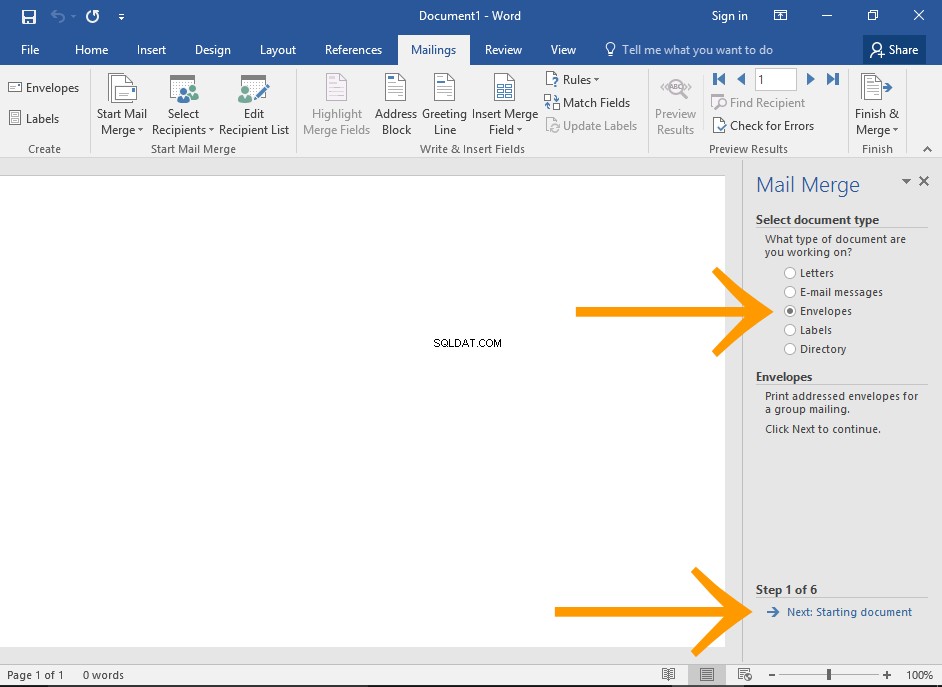Image resolution: width=942 pixels, height=687 pixels.
Task: Expand the Rules dropdown
Action: [x=572, y=79]
